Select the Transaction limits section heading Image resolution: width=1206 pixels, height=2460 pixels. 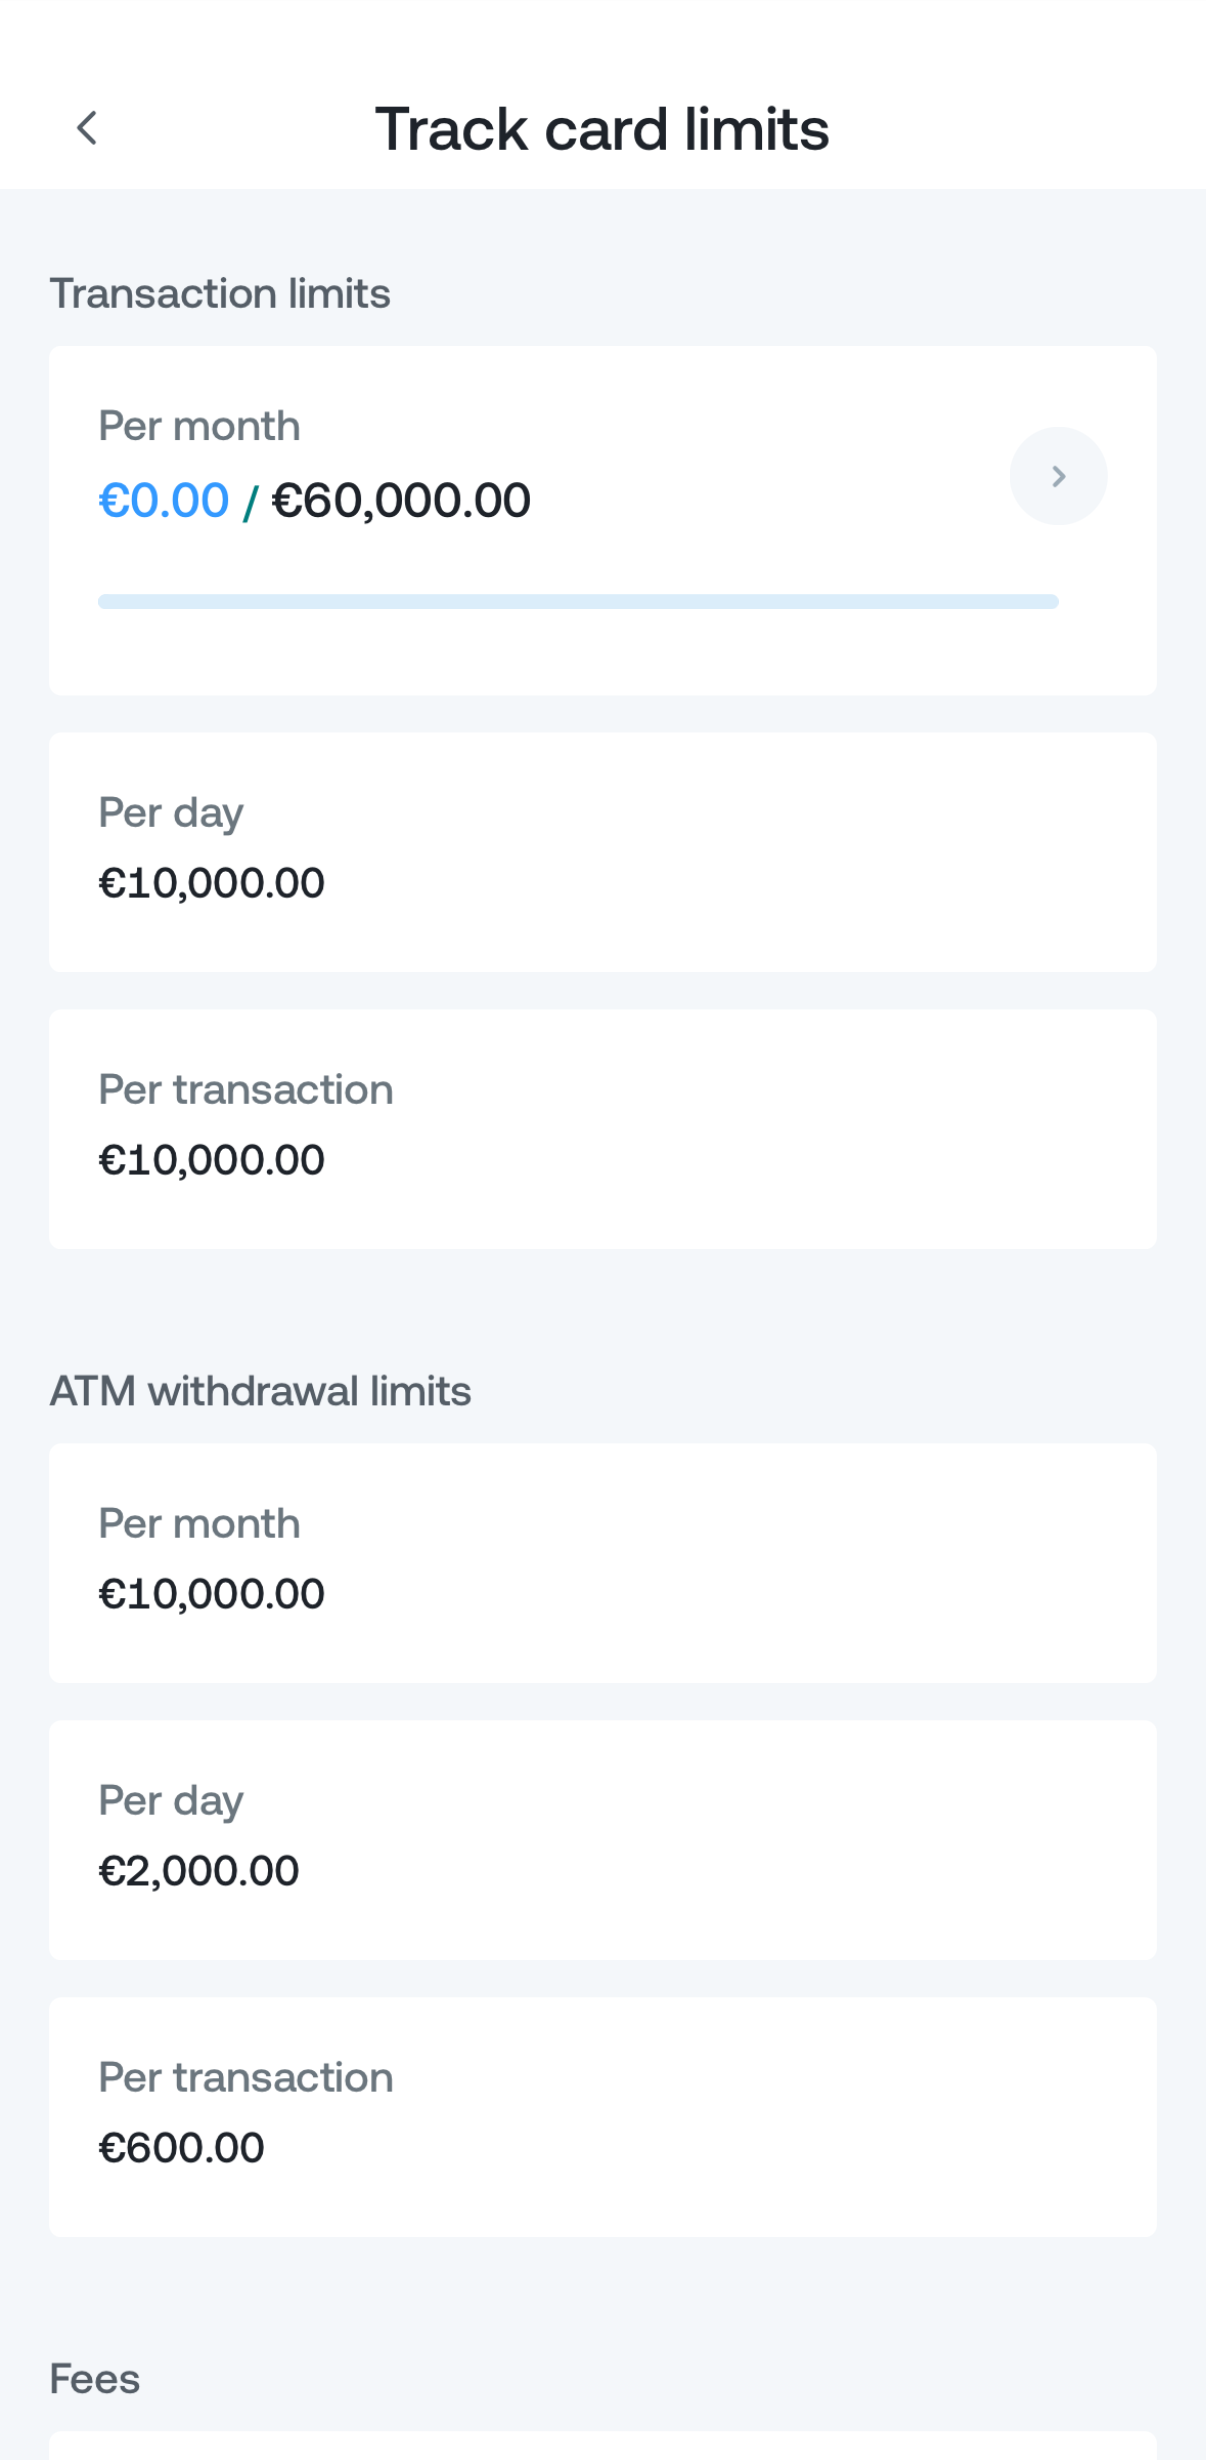220,294
